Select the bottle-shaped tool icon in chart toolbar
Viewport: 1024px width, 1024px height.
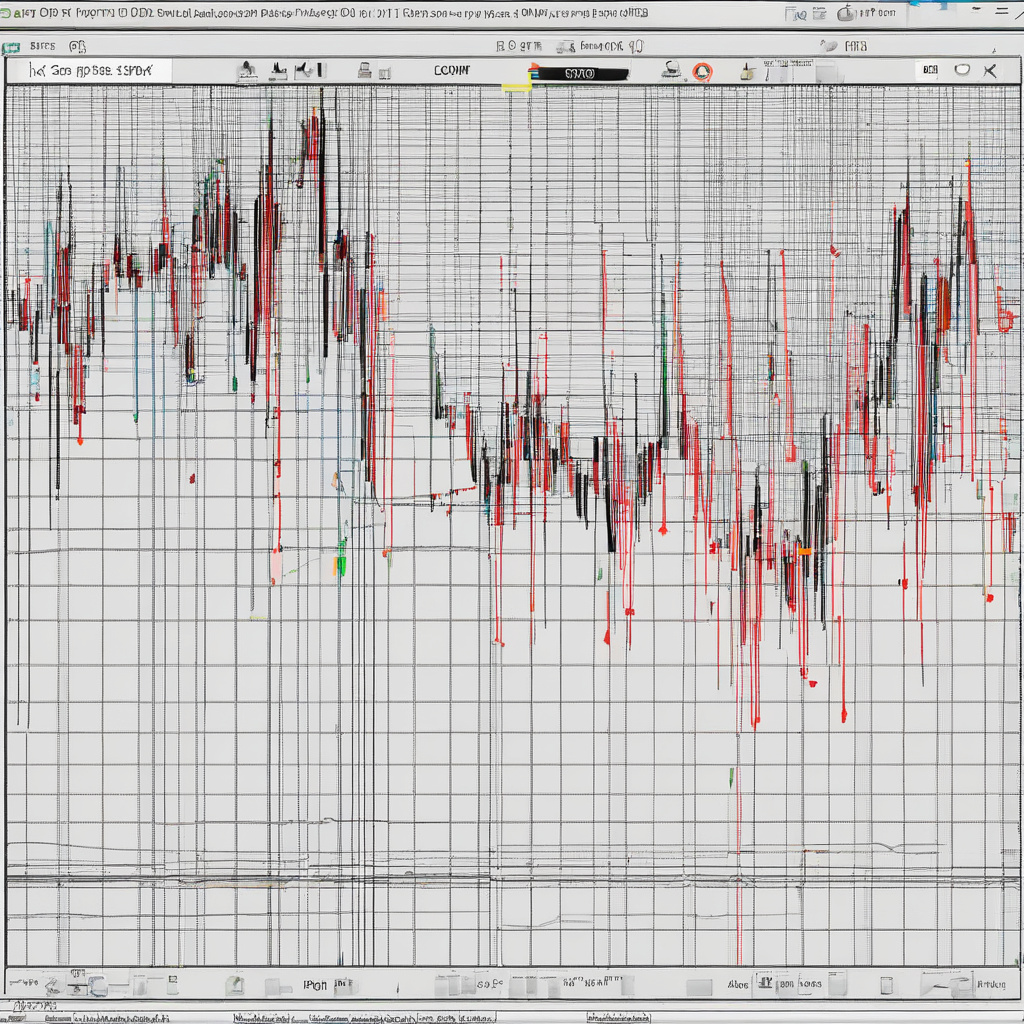(746, 71)
